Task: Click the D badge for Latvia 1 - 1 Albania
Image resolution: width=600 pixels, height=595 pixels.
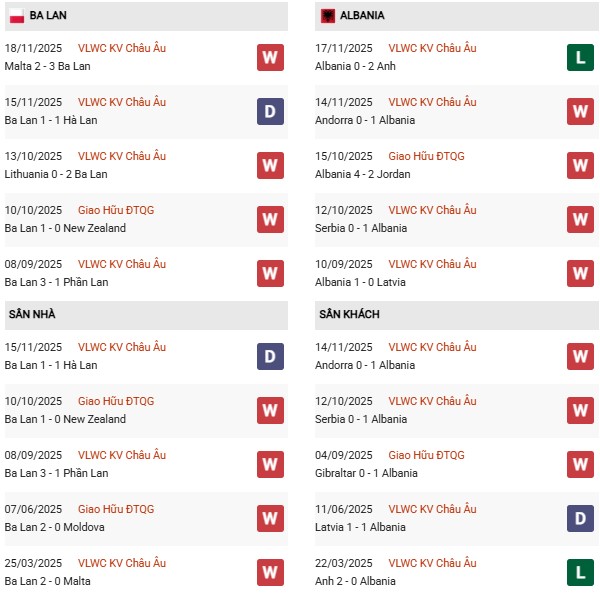Action: click(580, 518)
